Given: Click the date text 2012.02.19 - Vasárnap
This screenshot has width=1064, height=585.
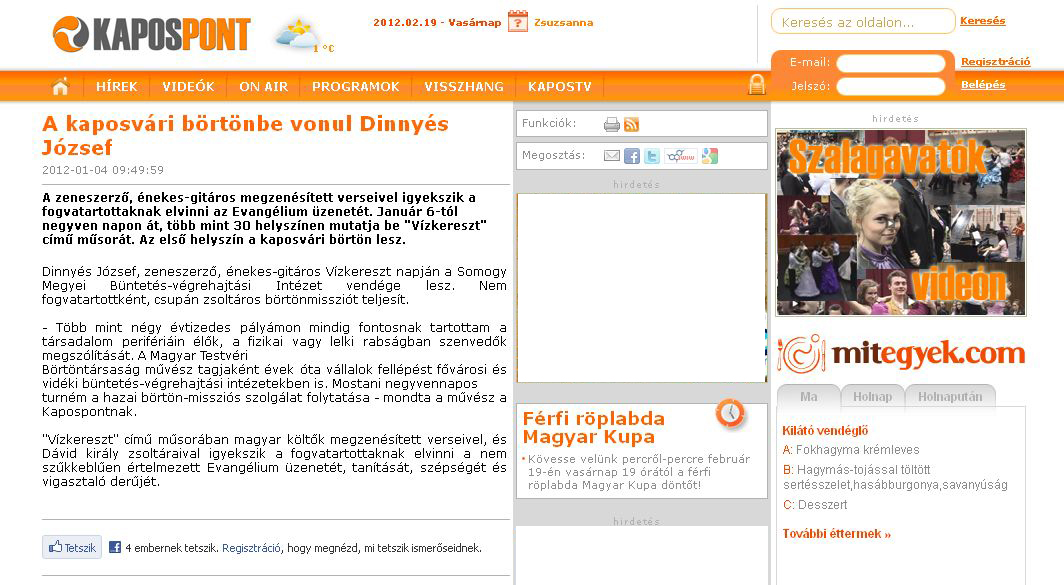Looking at the screenshot, I should (x=437, y=22).
